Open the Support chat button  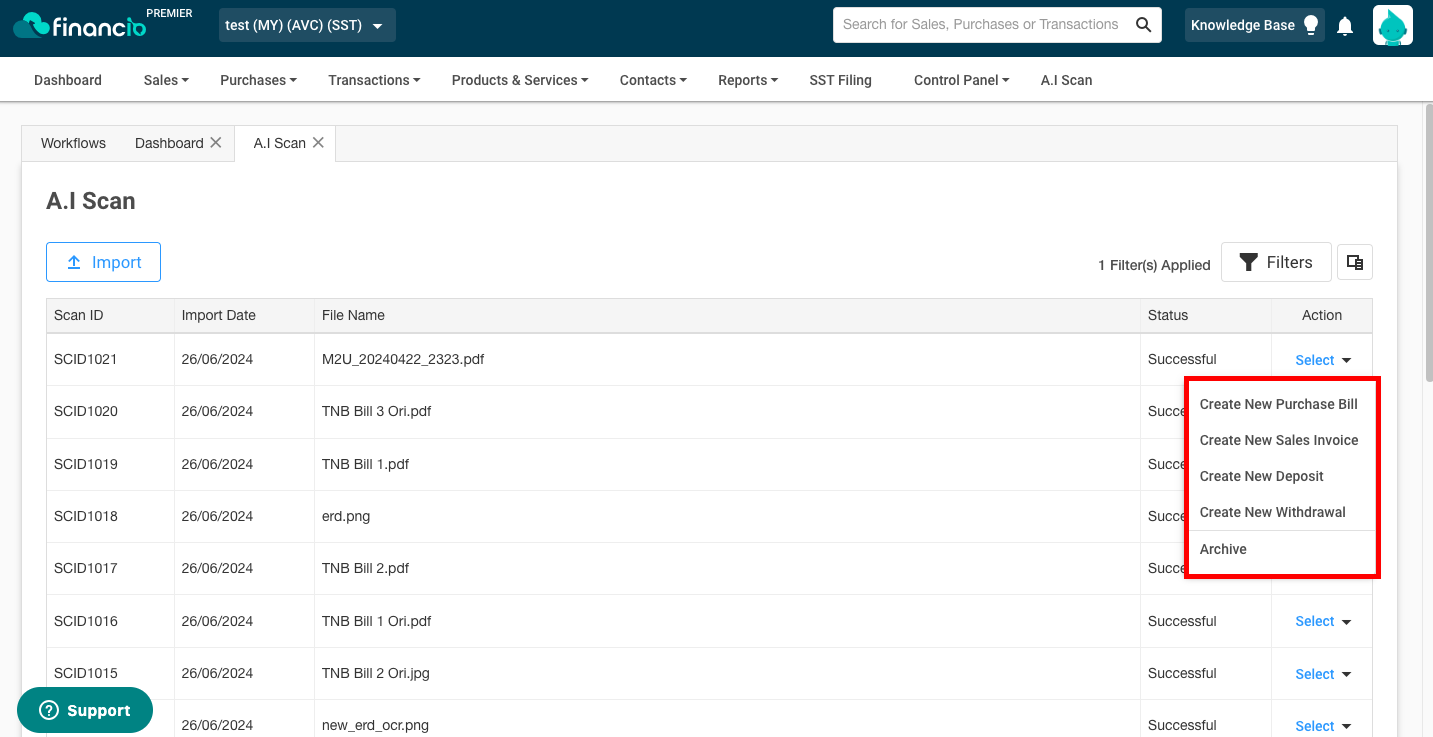tap(85, 710)
